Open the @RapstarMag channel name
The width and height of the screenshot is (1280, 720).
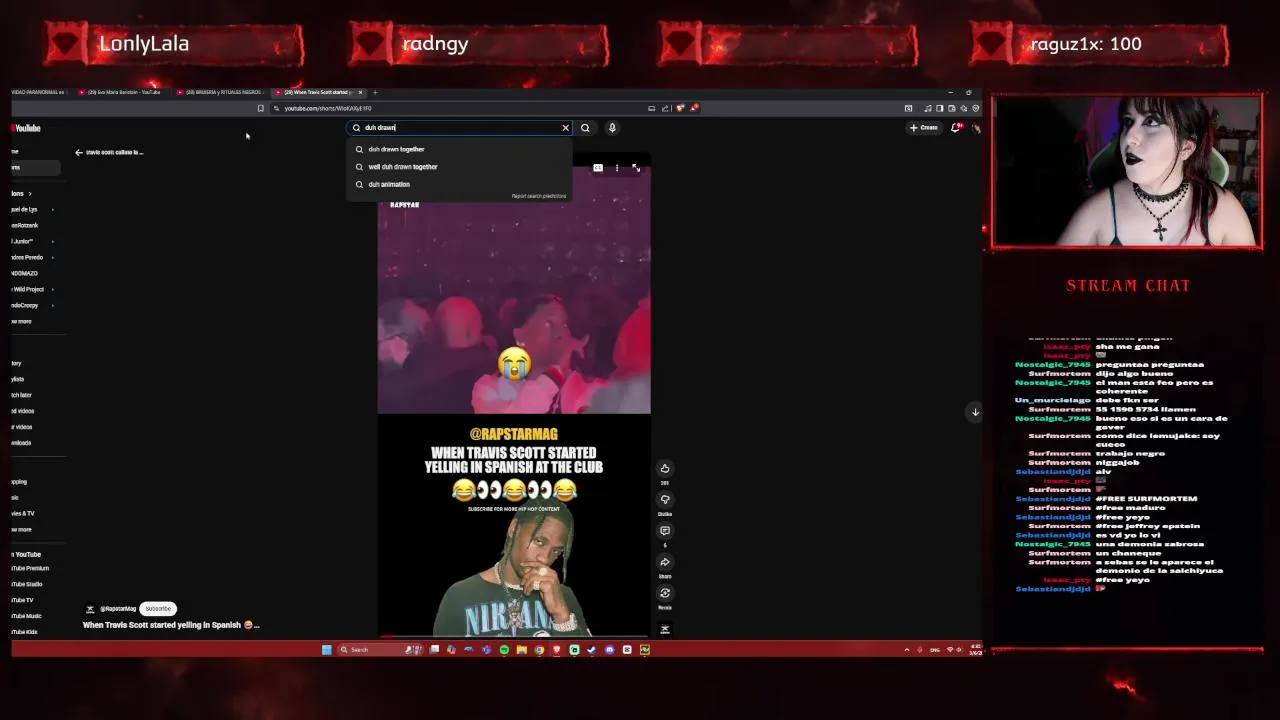click(x=118, y=608)
